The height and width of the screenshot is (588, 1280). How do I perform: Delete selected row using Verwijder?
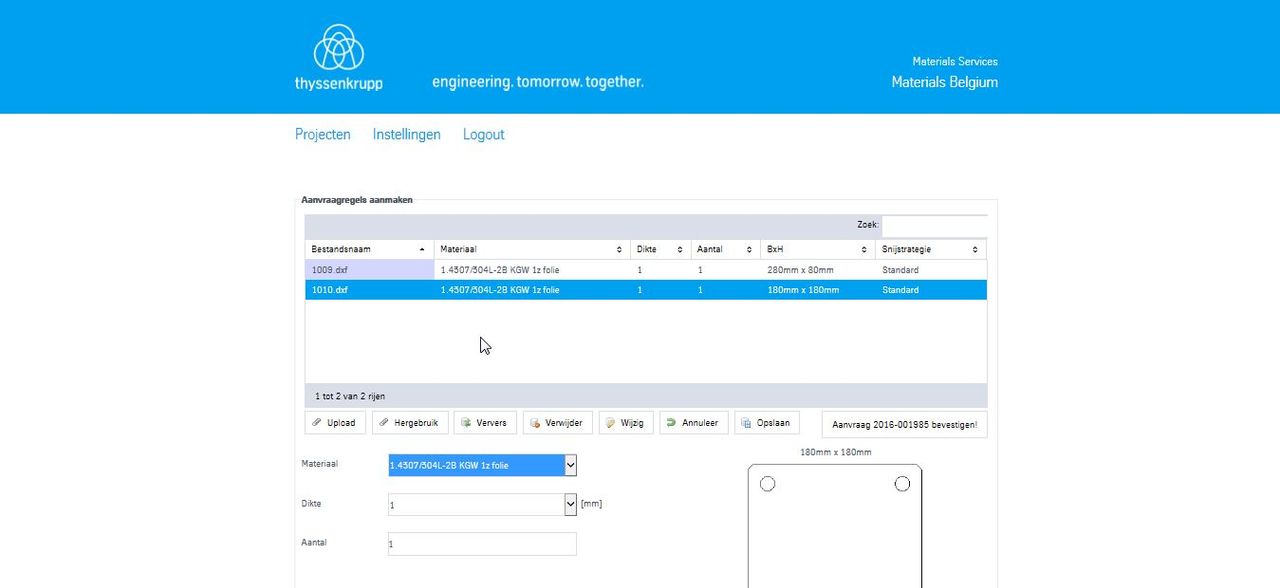click(558, 423)
